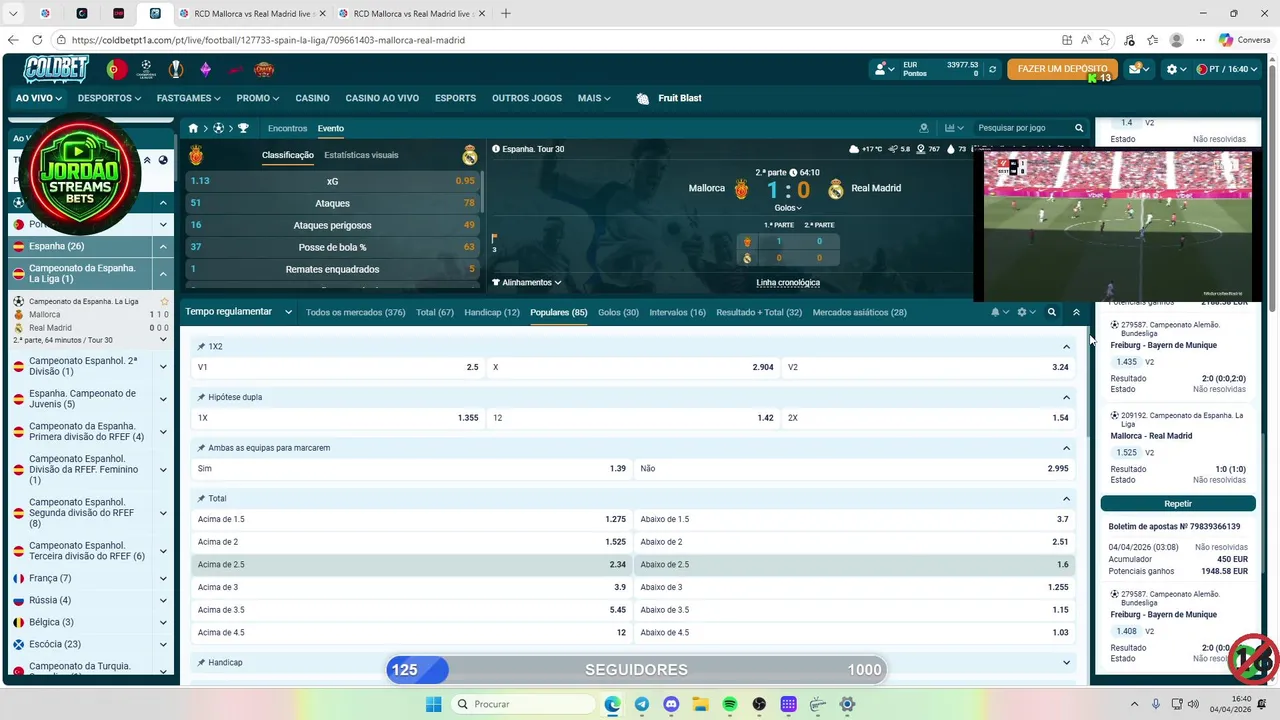Open the DESPORTOS menu

(109, 98)
